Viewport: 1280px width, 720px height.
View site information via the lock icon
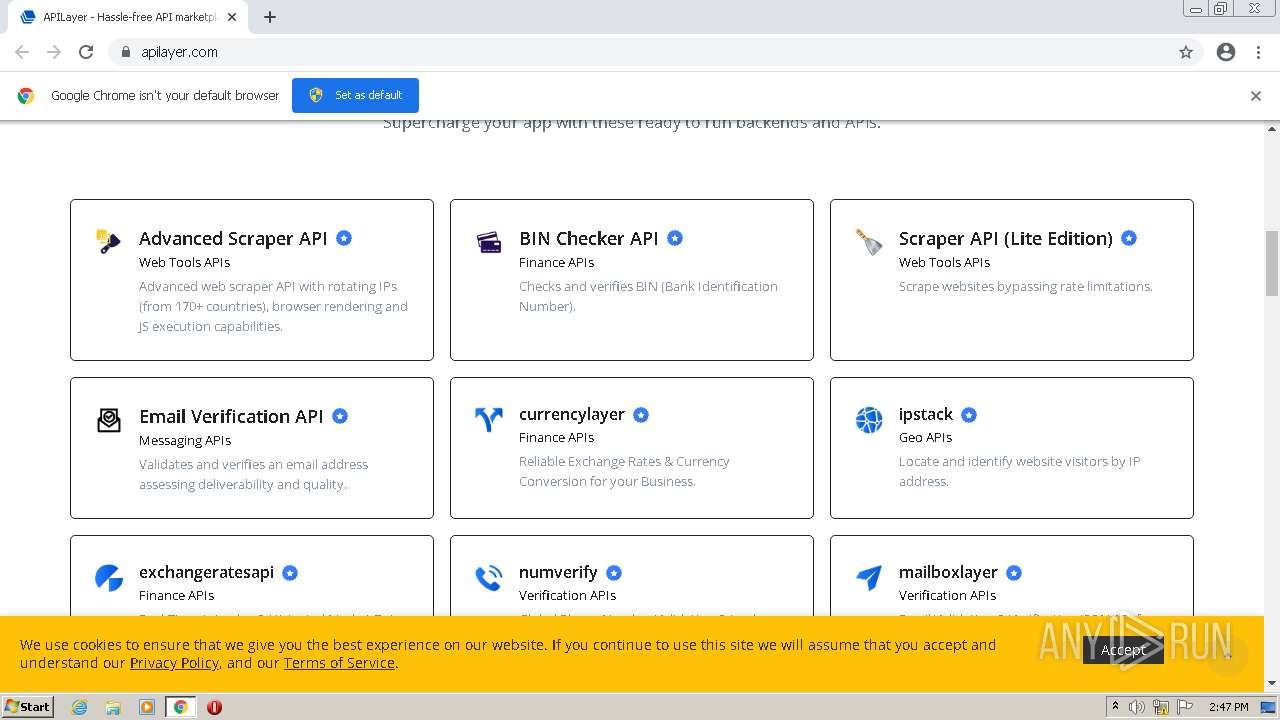(x=125, y=52)
